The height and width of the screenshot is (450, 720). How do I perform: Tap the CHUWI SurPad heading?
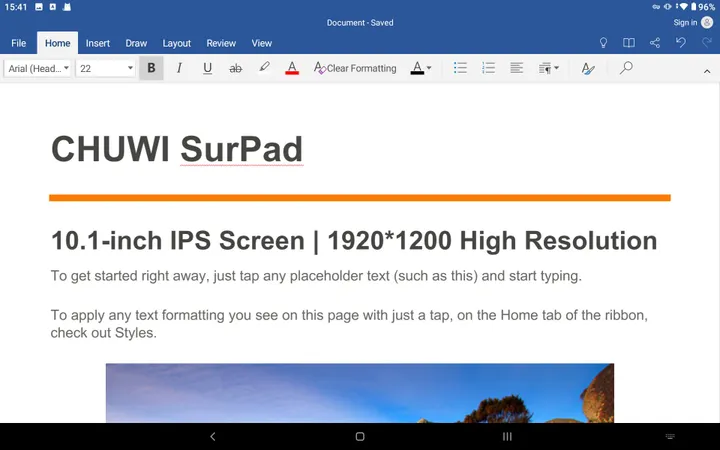click(x=177, y=149)
